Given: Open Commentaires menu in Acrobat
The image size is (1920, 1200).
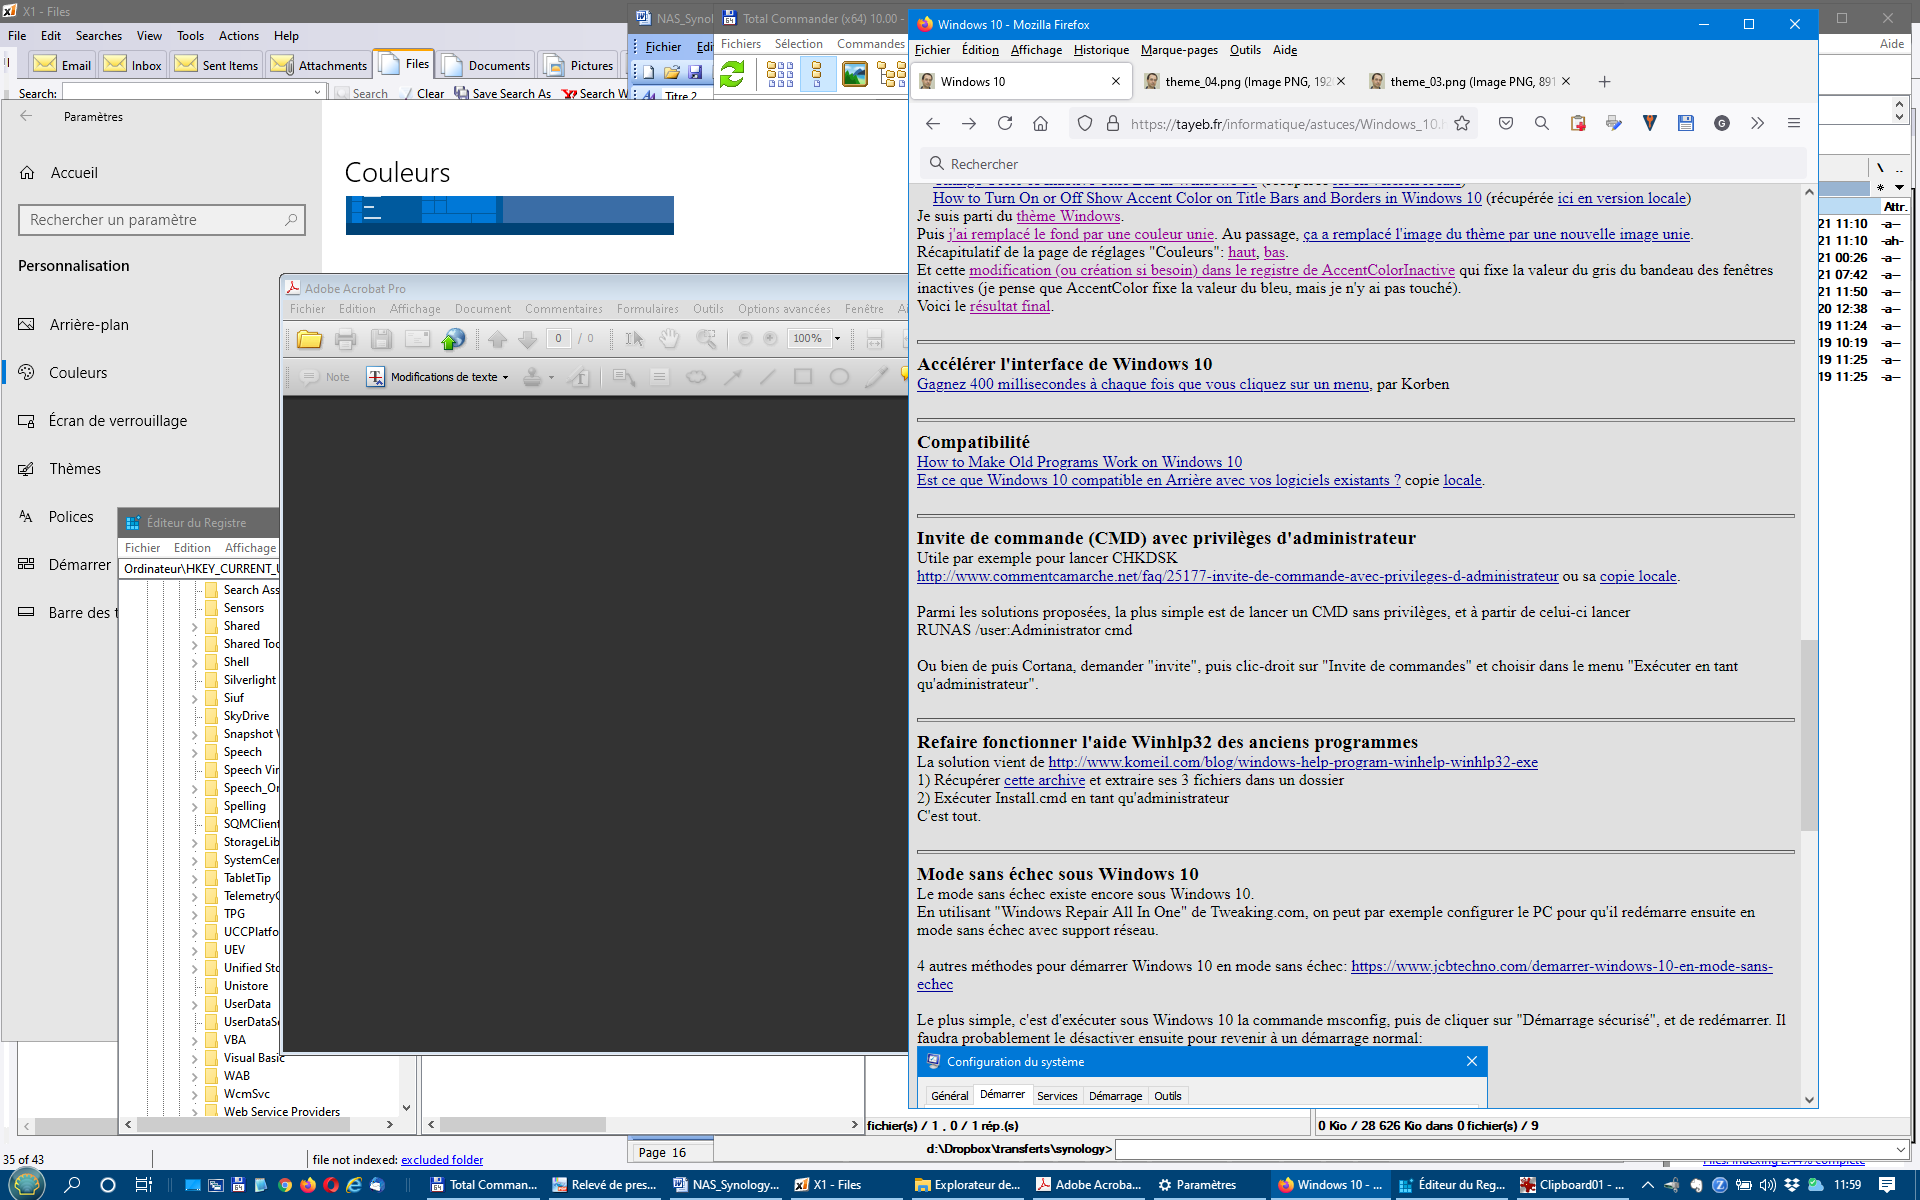Looking at the screenshot, I should 564,309.
